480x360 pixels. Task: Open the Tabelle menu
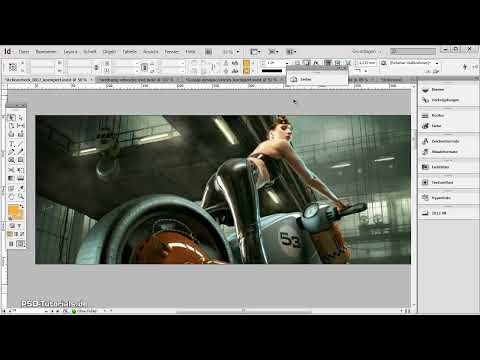coord(129,52)
